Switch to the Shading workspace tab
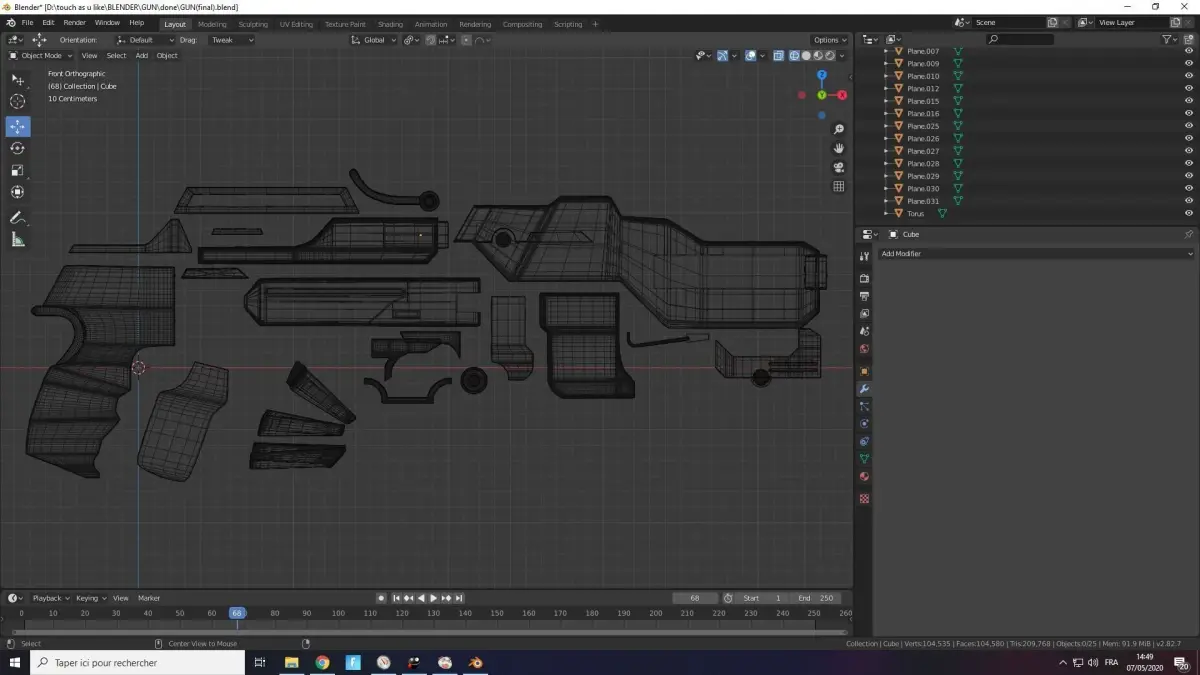 (390, 24)
